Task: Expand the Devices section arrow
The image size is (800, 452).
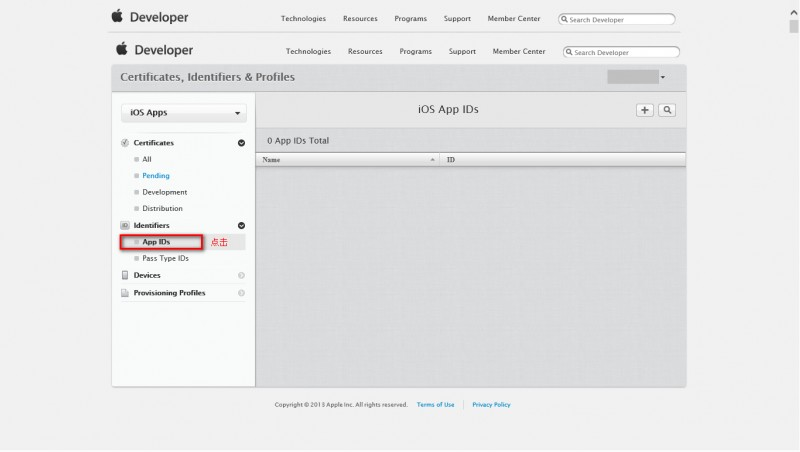Action: tap(241, 275)
